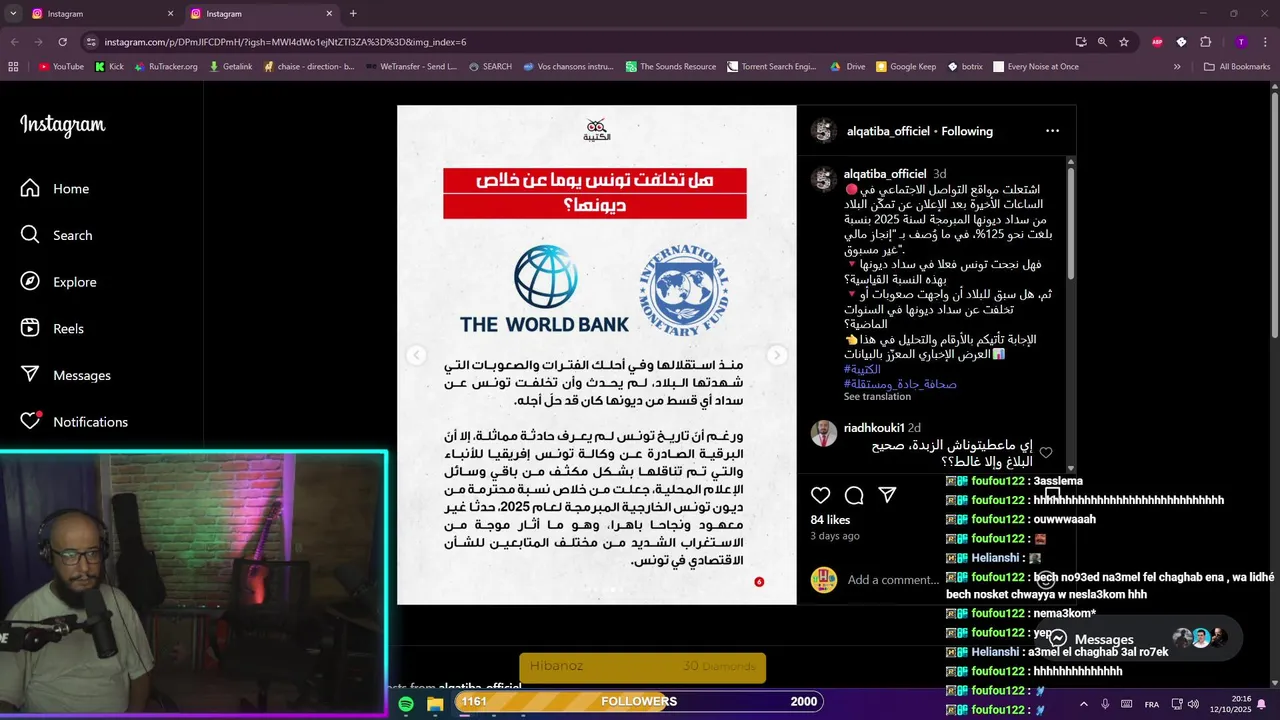Open the RuTracker.org bookmark
This screenshot has height=720, width=1280.
[165, 67]
